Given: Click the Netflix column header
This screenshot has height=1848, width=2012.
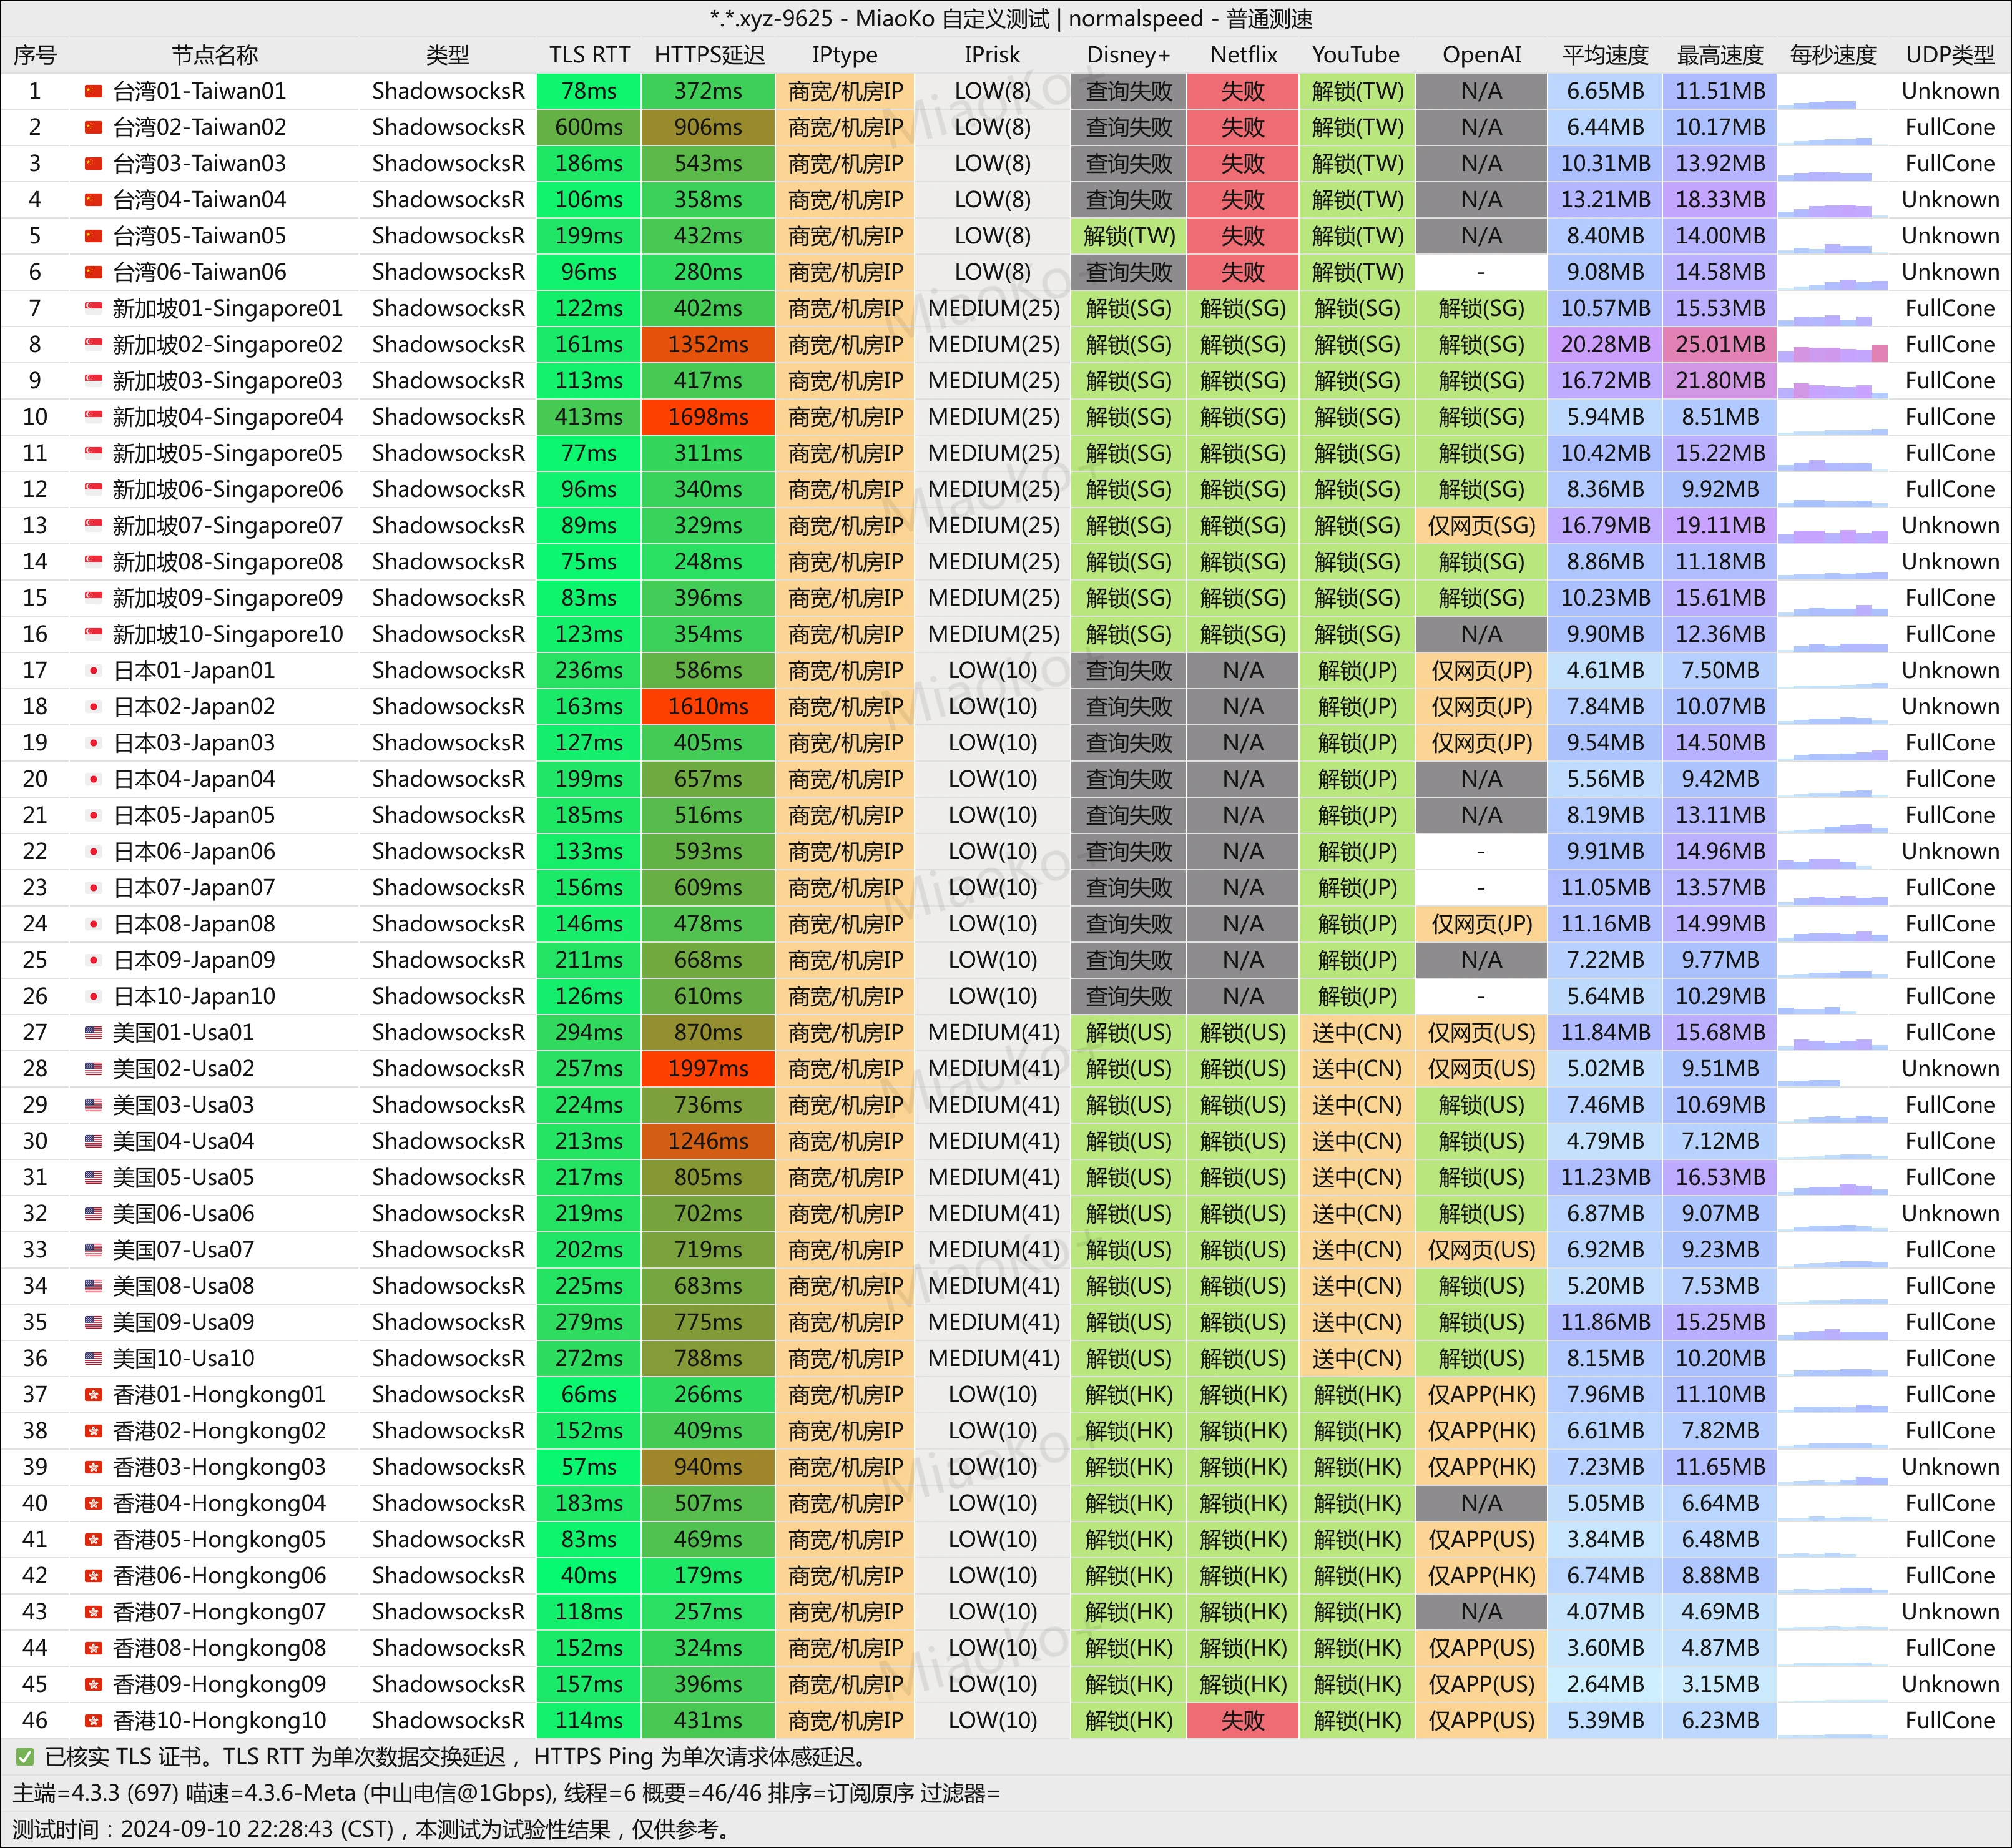Looking at the screenshot, I should click(x=1243, y=55).
